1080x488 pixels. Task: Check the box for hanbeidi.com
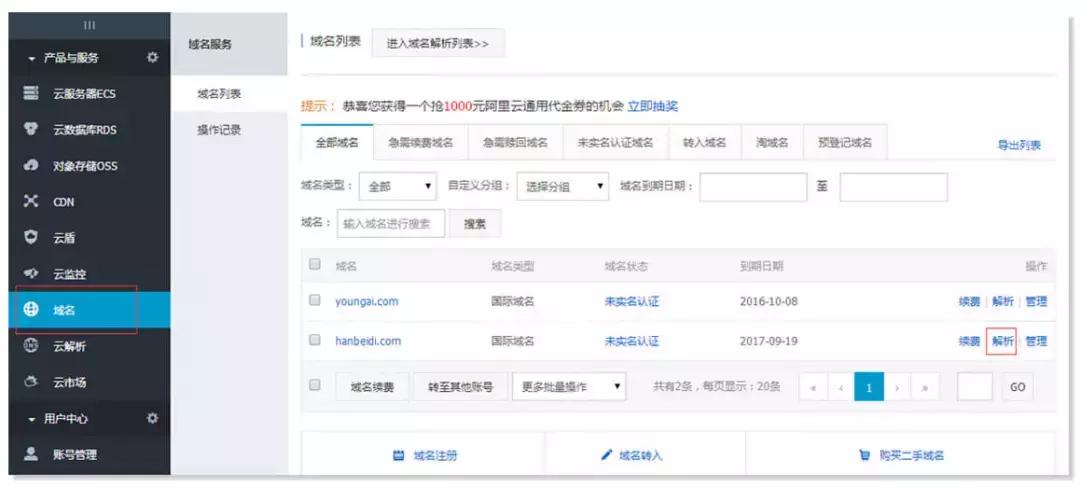point(315,340)
